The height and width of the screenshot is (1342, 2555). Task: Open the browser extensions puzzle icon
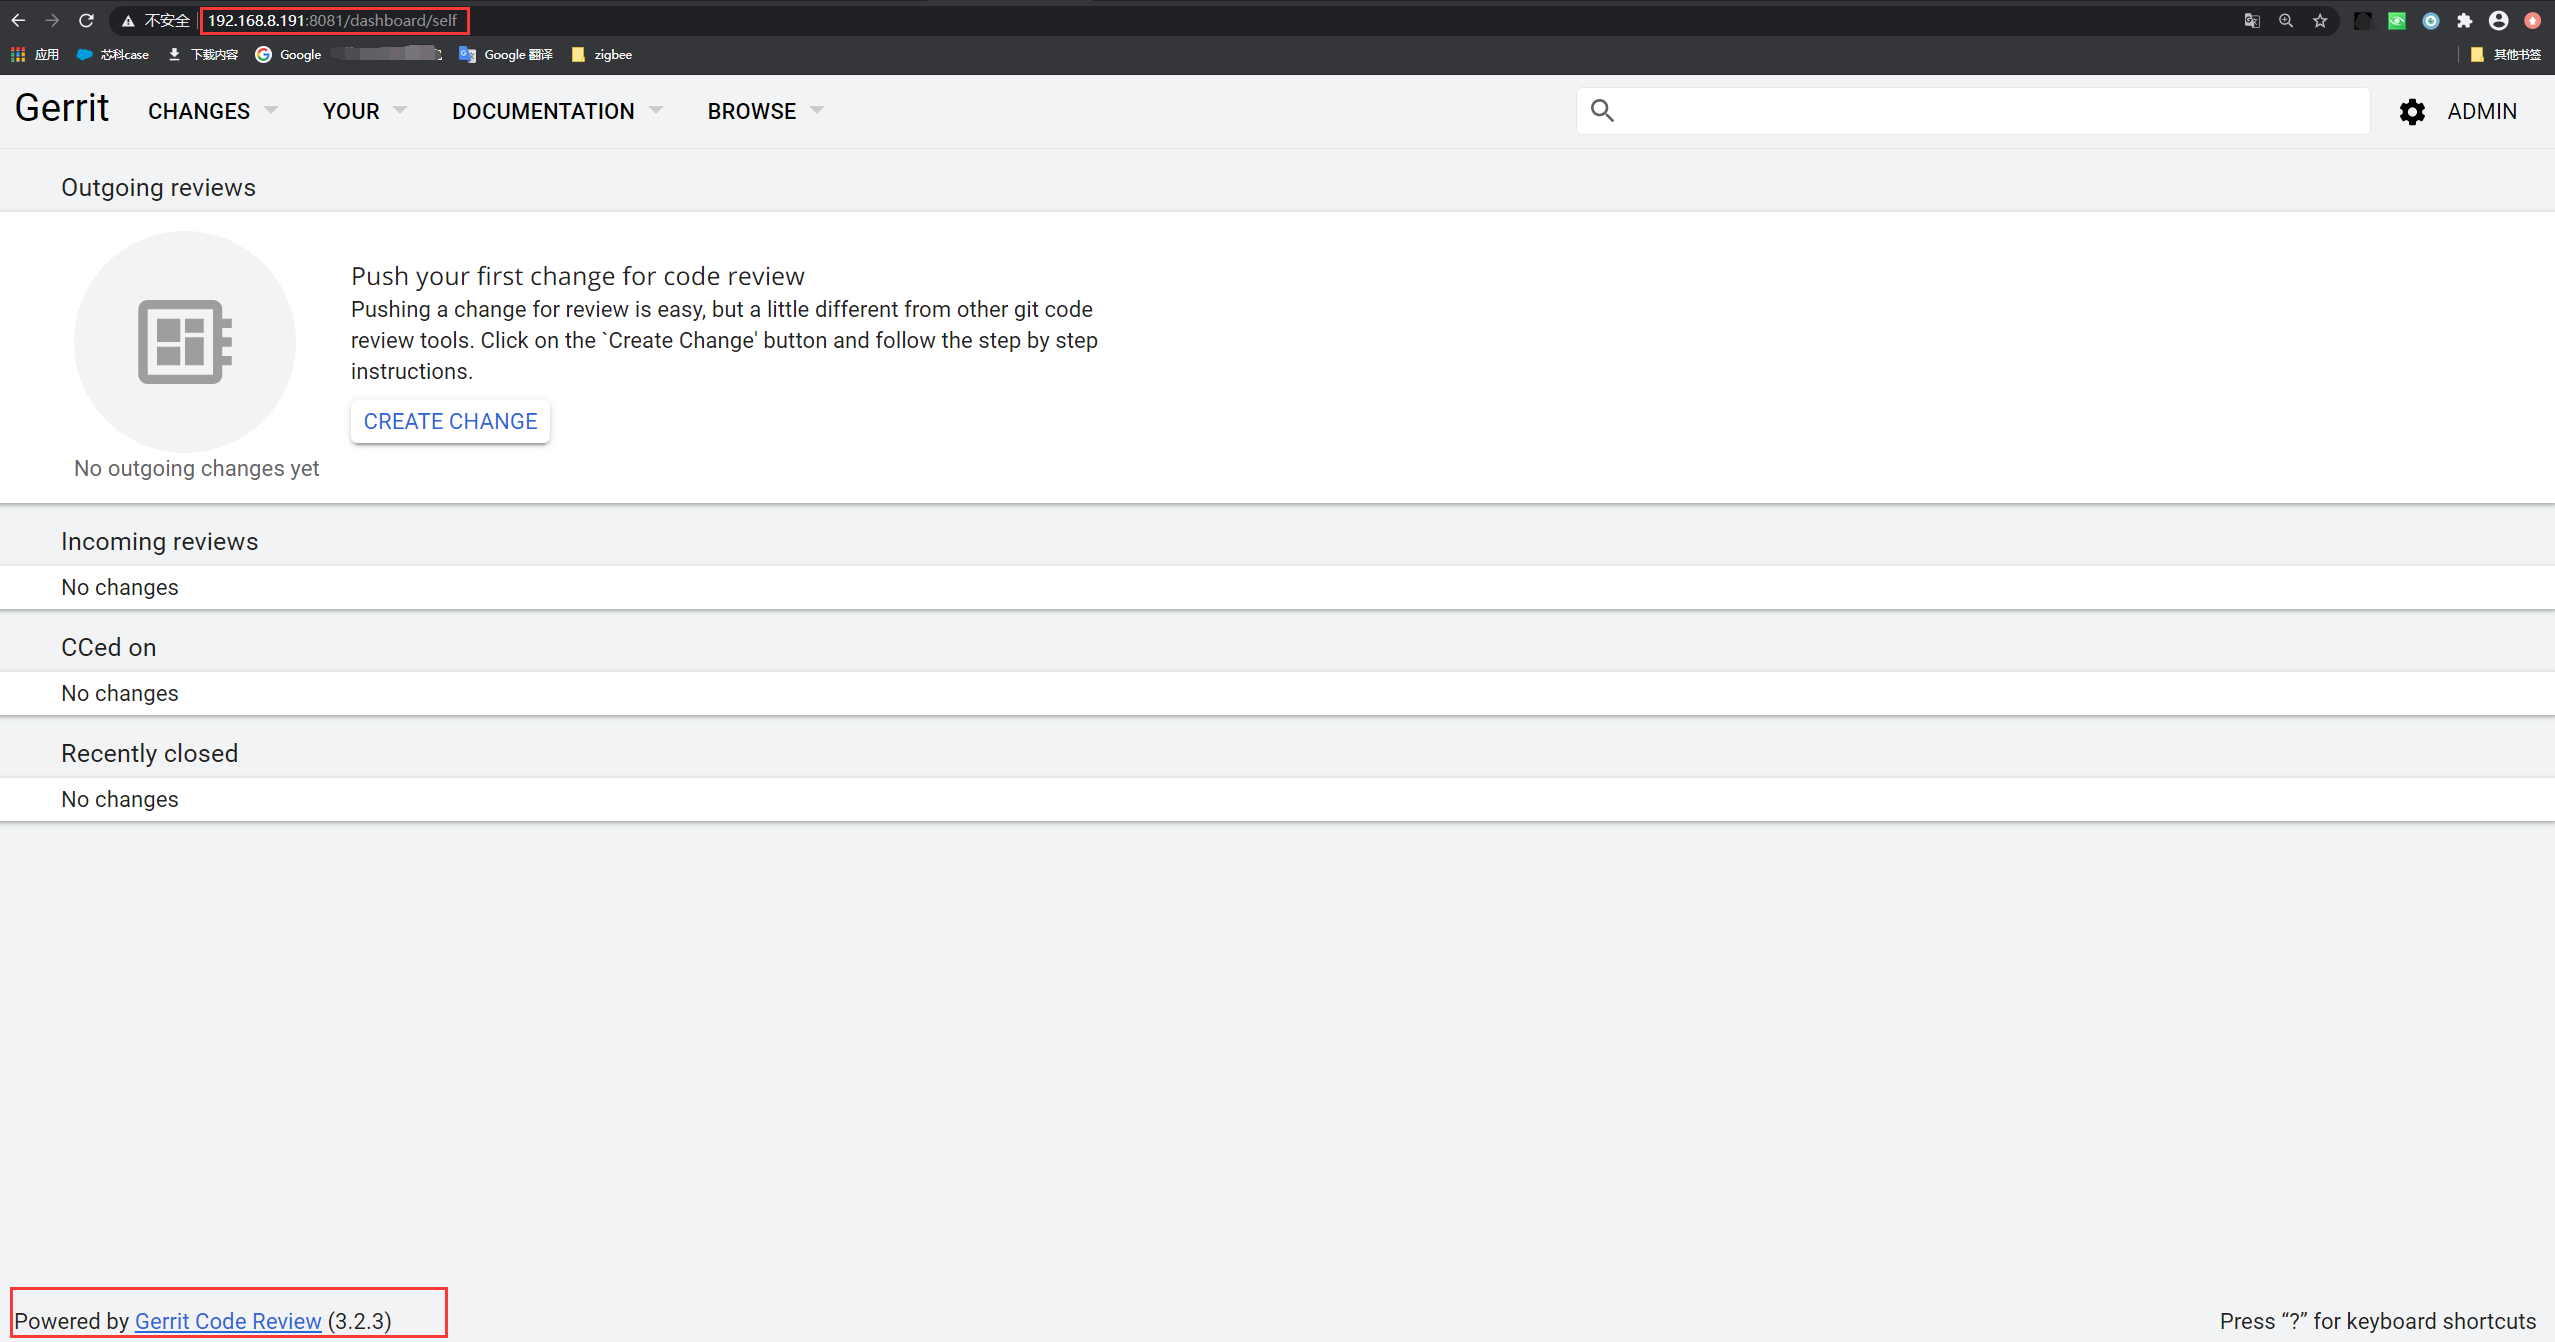coord(2463,20)
